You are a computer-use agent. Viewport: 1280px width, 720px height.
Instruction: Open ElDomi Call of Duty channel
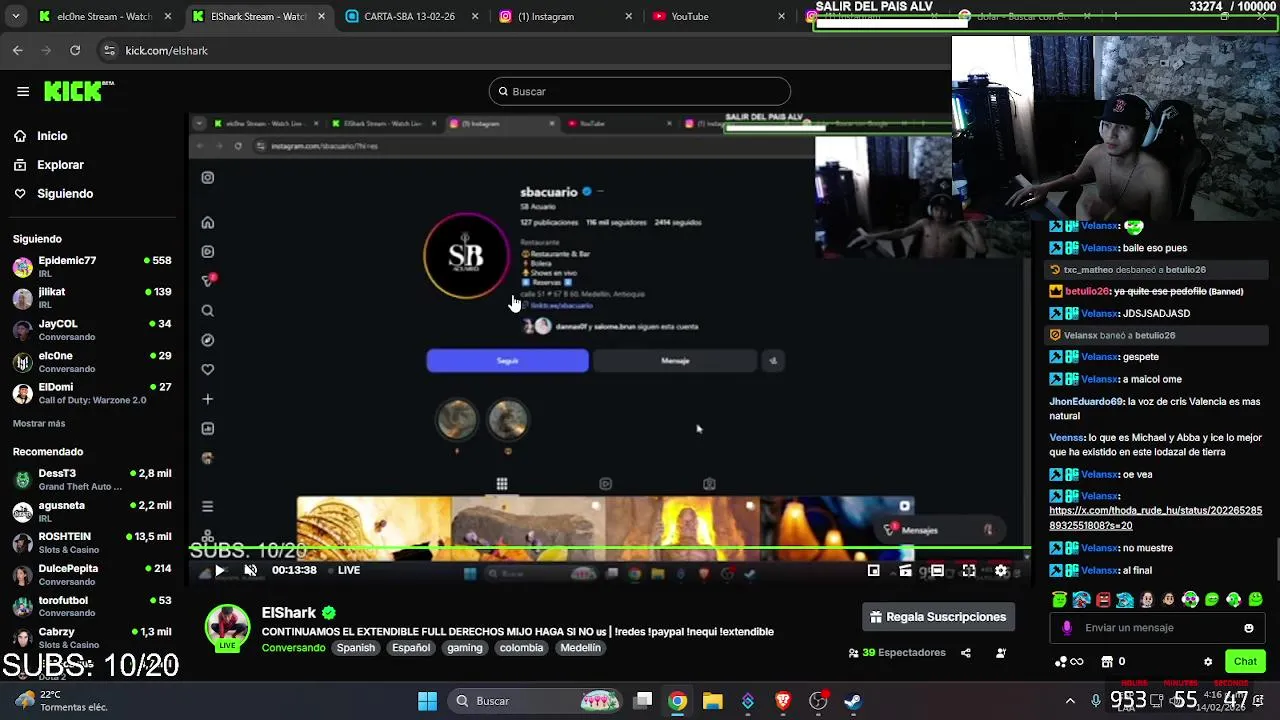92,393
